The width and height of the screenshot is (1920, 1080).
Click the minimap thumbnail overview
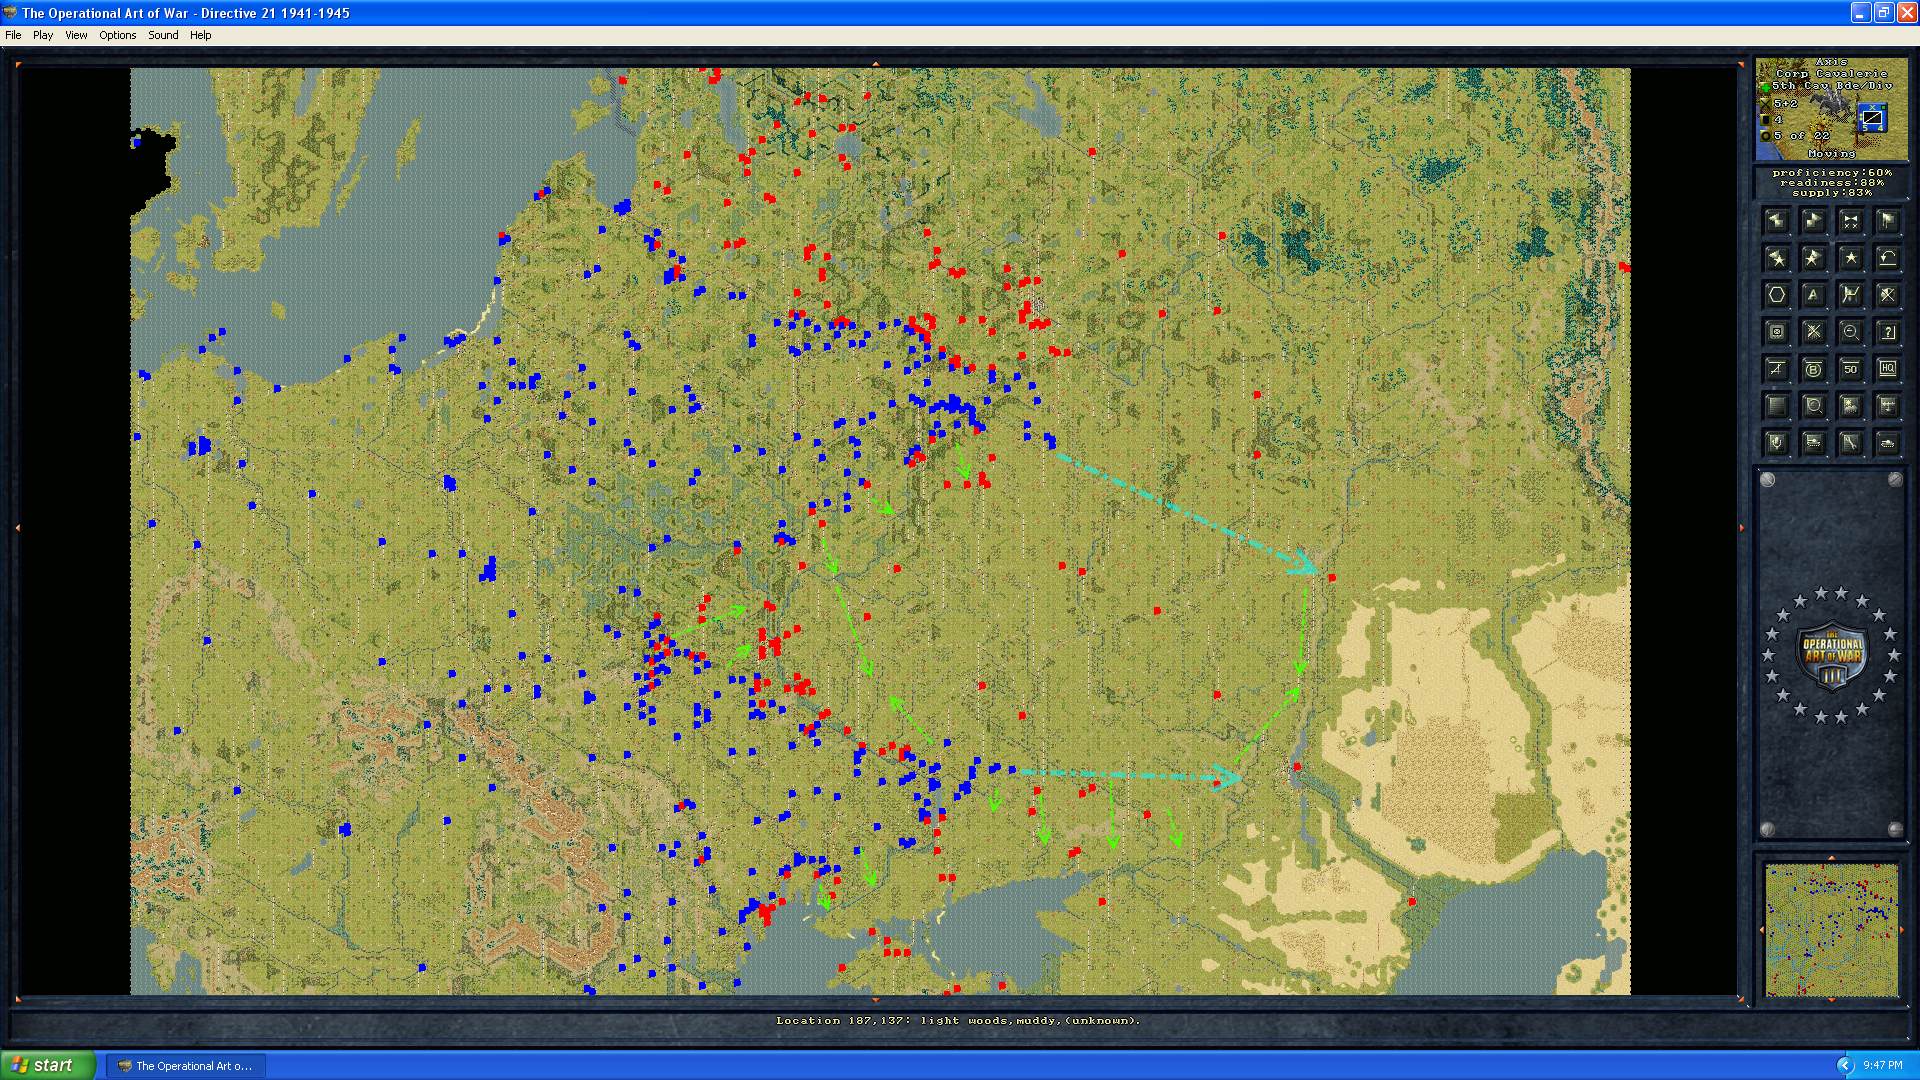click(1831, 930)
